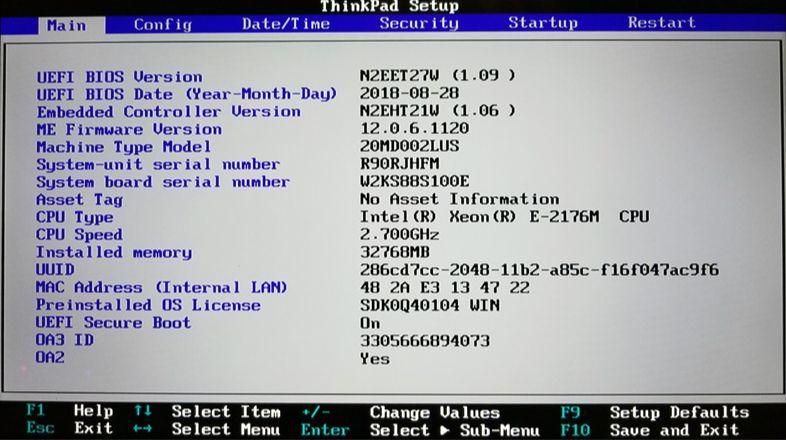Click serial value R90RJHFM

click(x=400, y=163)
